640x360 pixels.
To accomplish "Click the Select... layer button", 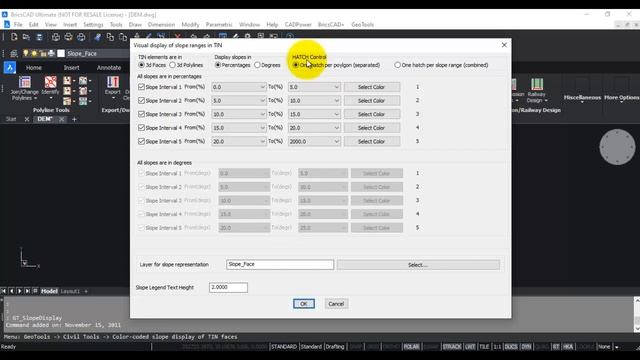I will [x=418, y=265].
